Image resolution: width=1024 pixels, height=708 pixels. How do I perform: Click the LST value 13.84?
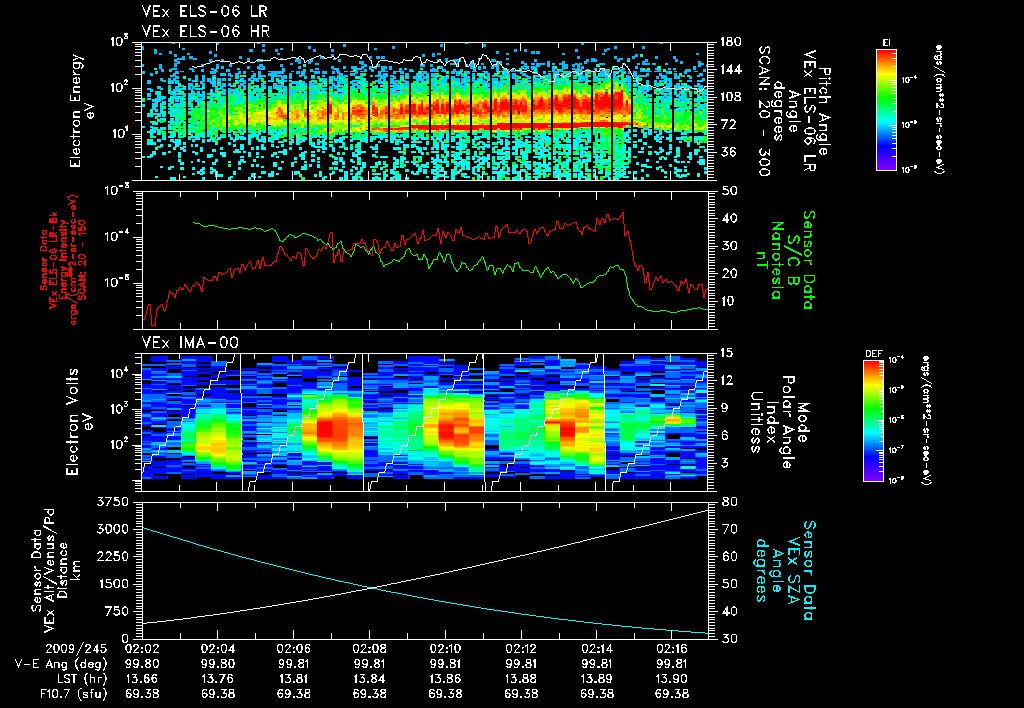click(369, 679)
